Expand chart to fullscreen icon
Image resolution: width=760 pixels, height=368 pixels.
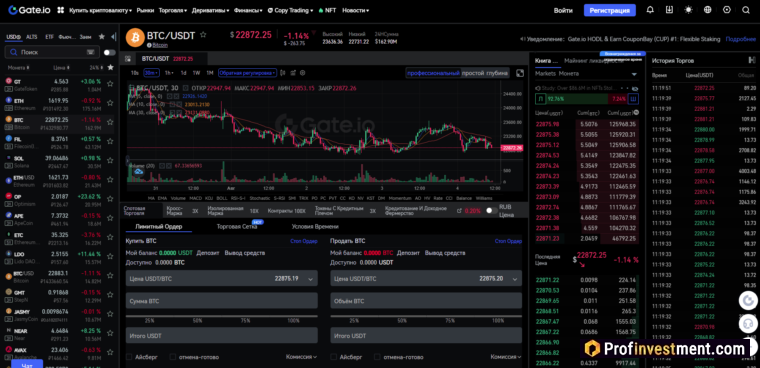coord(520,73)
